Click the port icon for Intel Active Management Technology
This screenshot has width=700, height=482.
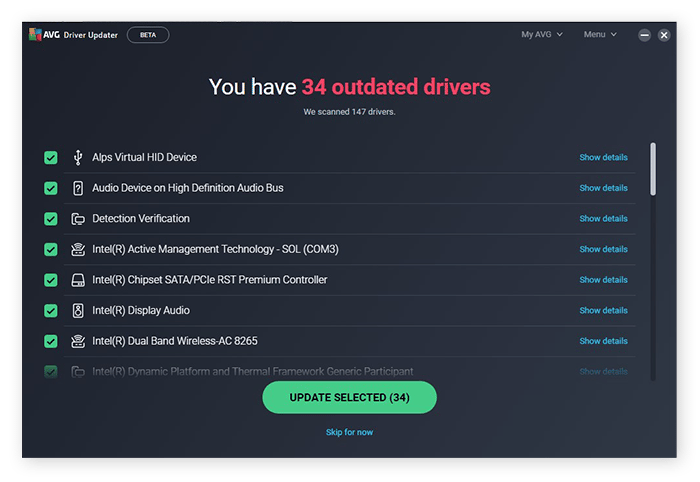(x=78, y=249)
